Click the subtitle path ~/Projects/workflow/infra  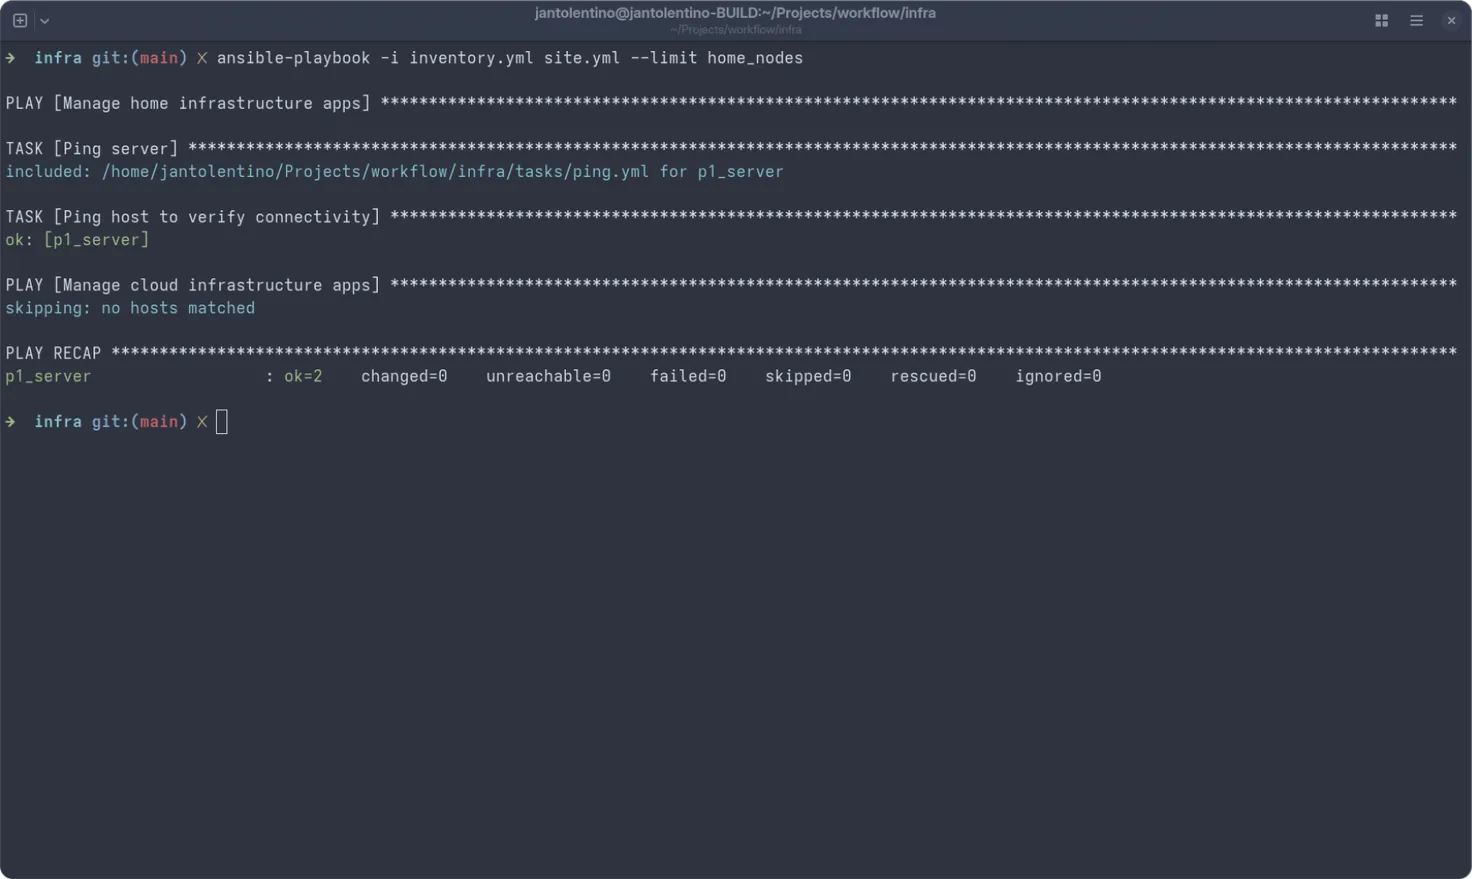[x=736, y=30]
